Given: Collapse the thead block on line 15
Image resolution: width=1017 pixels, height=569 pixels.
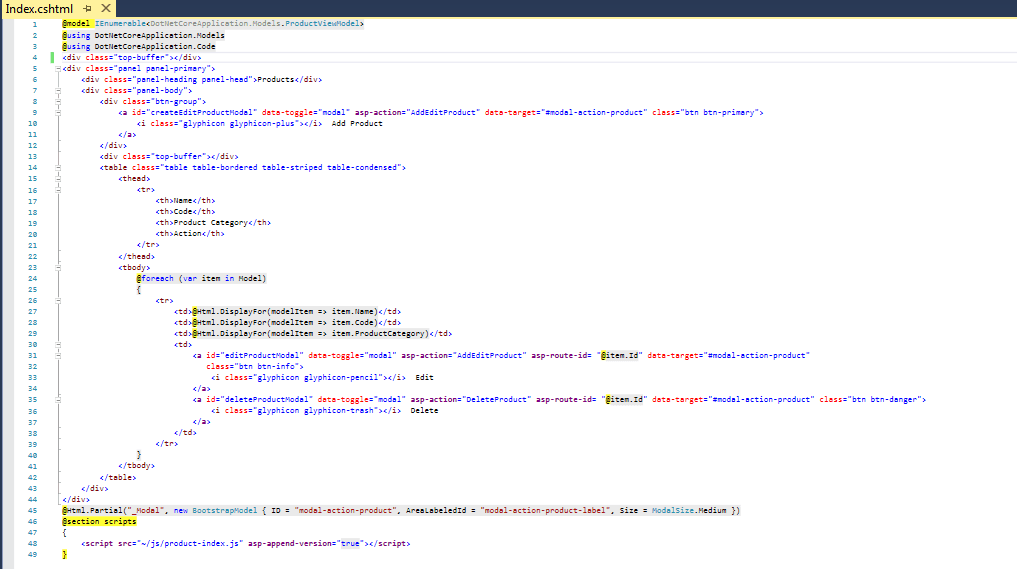Looking at the screenshot, I should pyautogui.click(x=58, y=178).
